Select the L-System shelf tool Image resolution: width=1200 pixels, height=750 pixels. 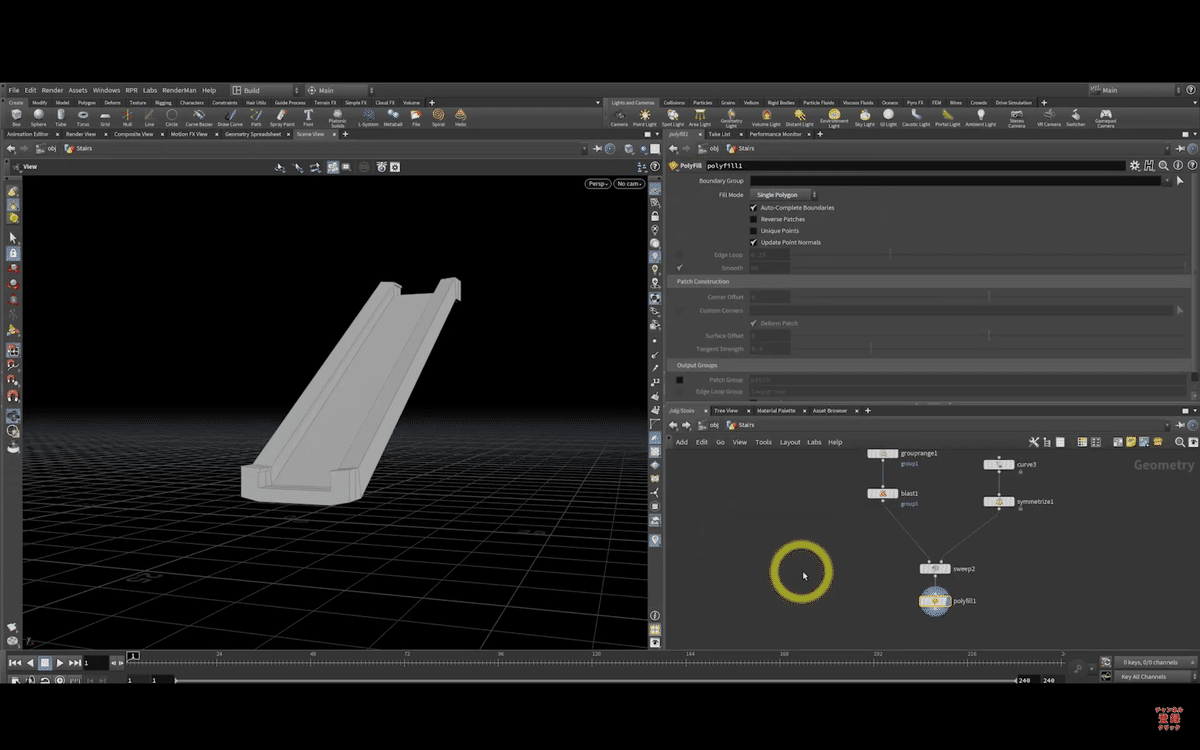tap(368, 117)
